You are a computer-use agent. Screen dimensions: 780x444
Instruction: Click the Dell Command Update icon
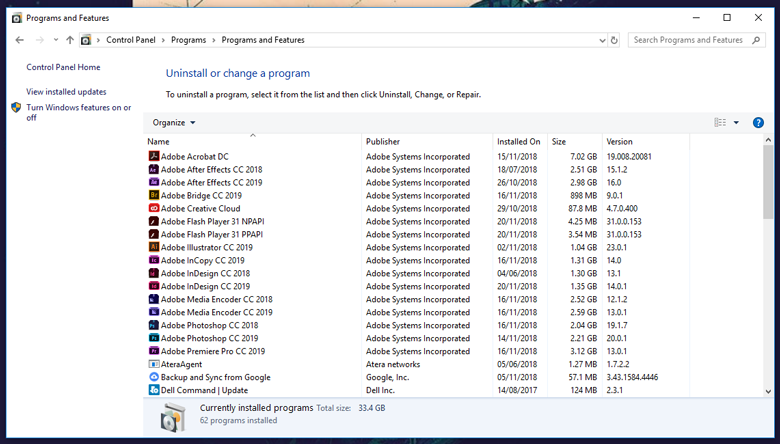(x=154, y=390)
